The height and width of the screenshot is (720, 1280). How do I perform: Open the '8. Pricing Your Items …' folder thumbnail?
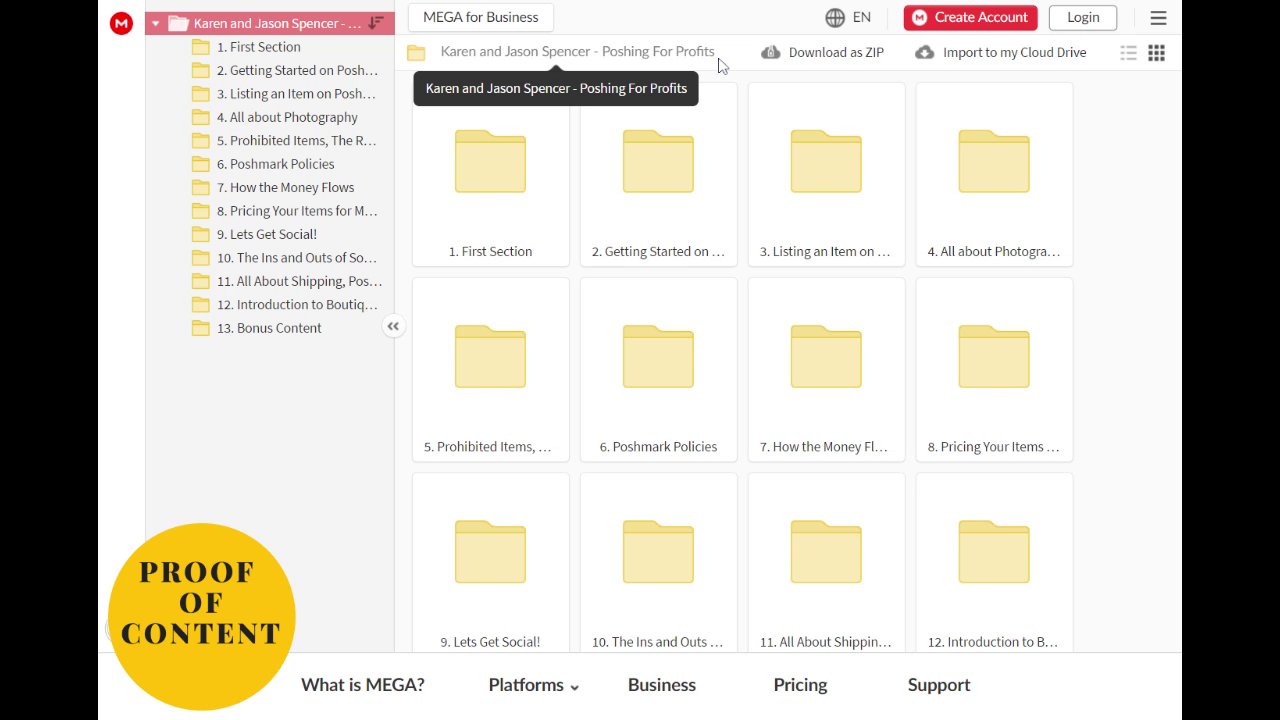[995, 370]
